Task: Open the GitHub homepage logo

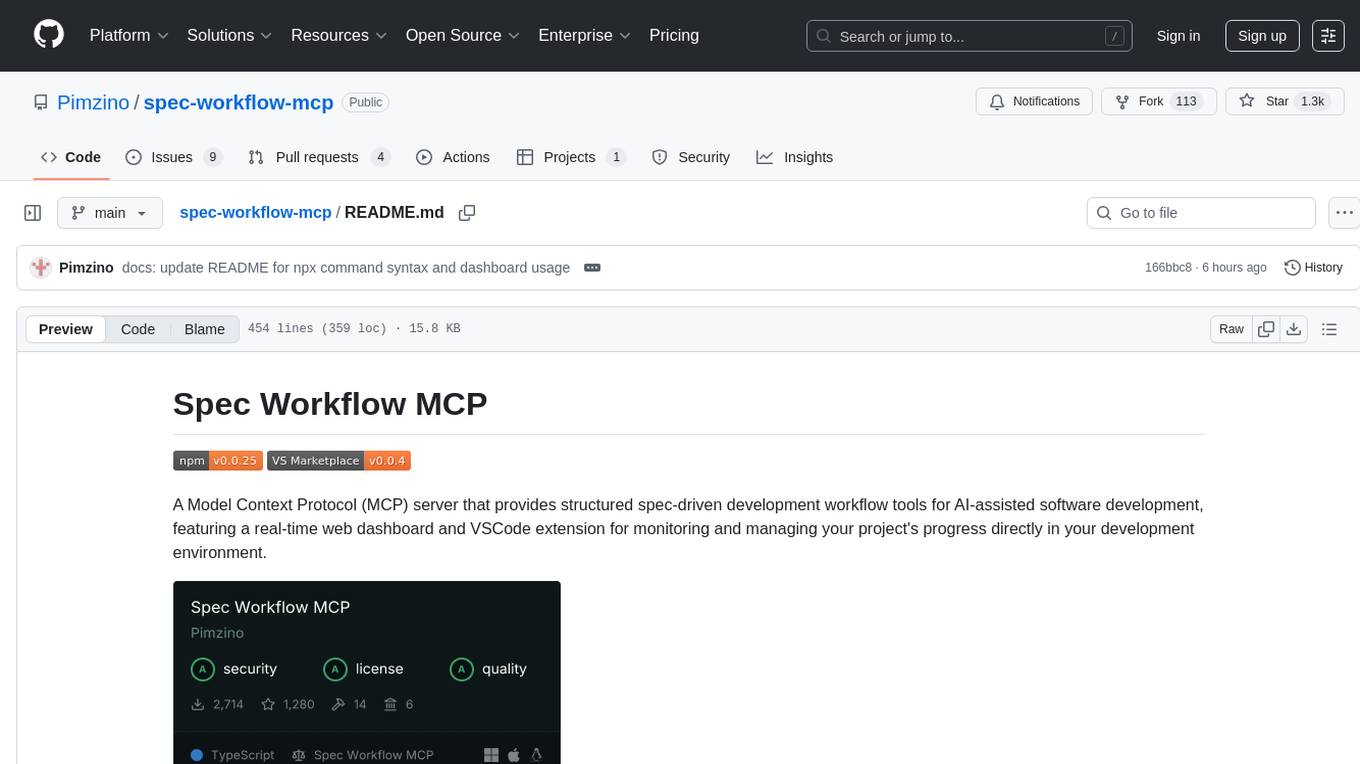Action: click(x=49, y=35)
